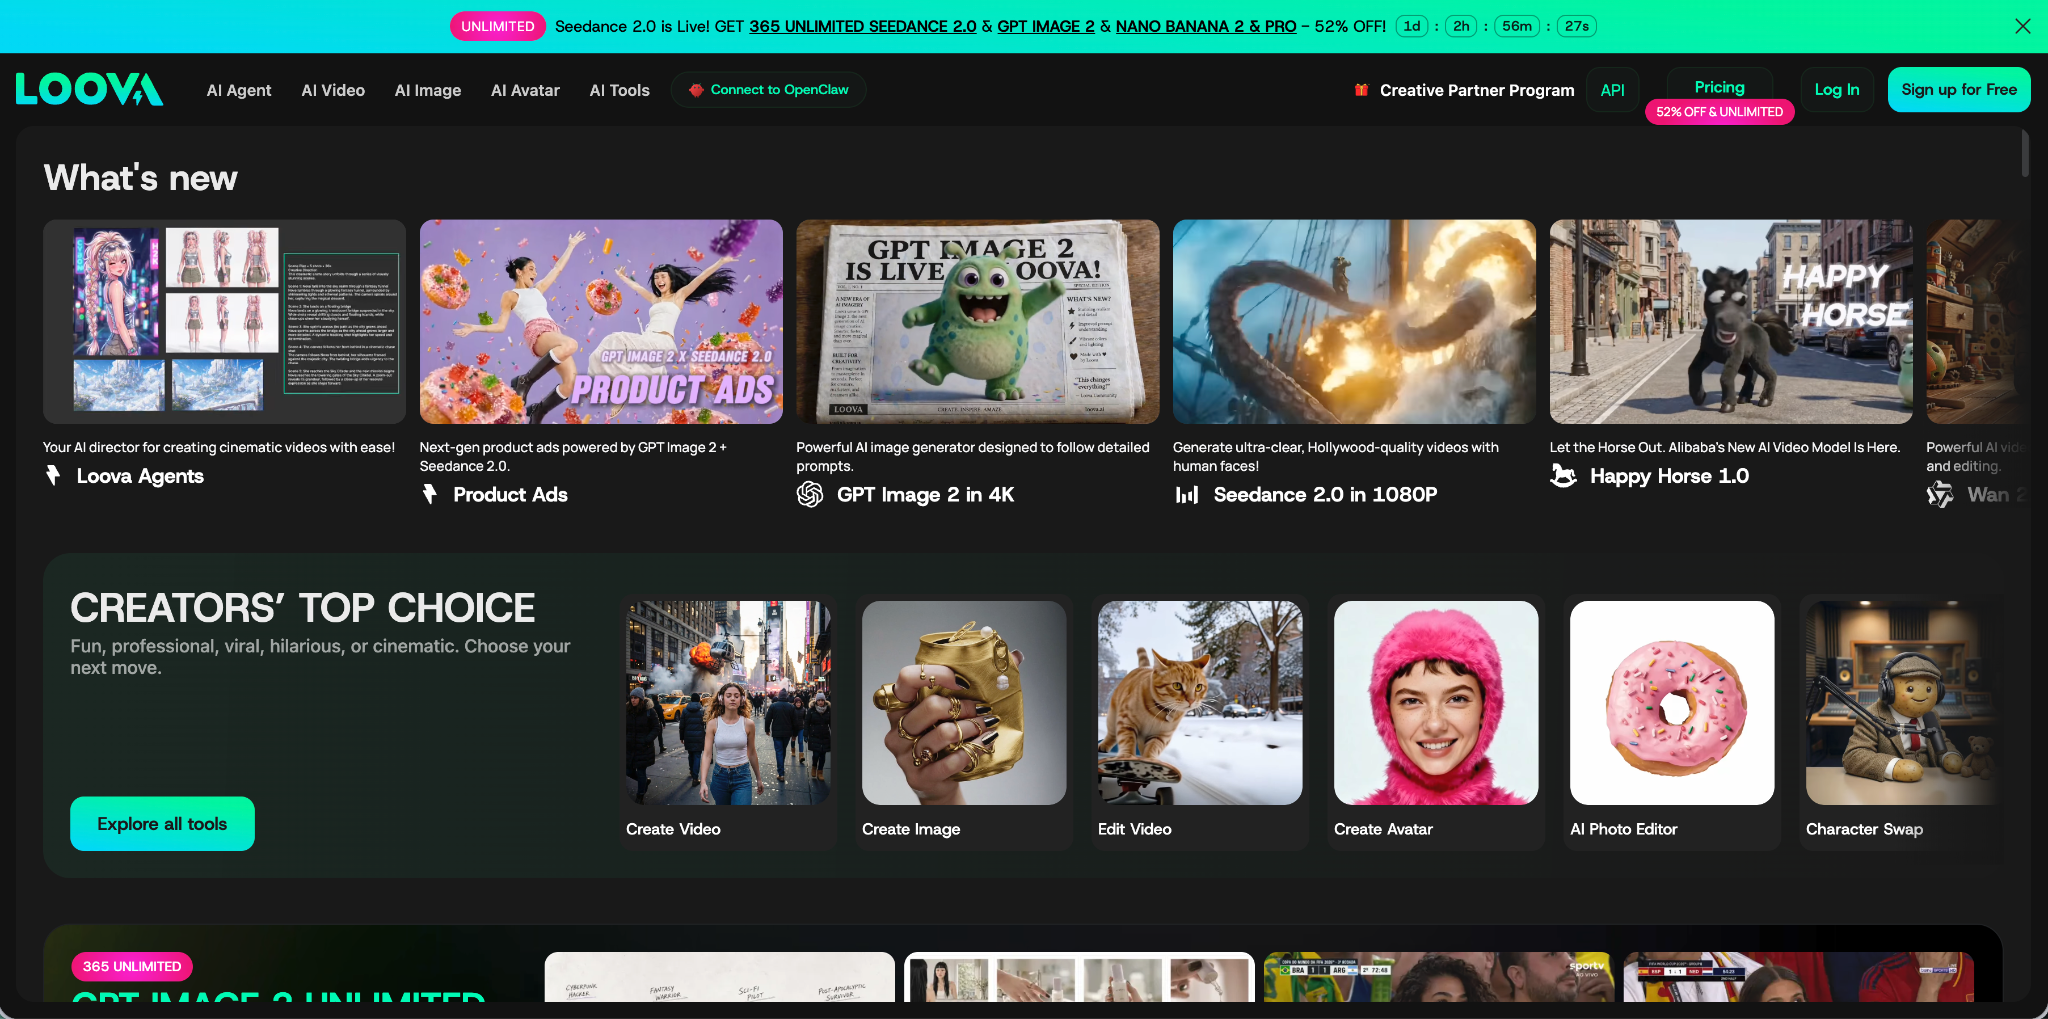
Task: Click the Product Ads title
Action: [510, 495]
